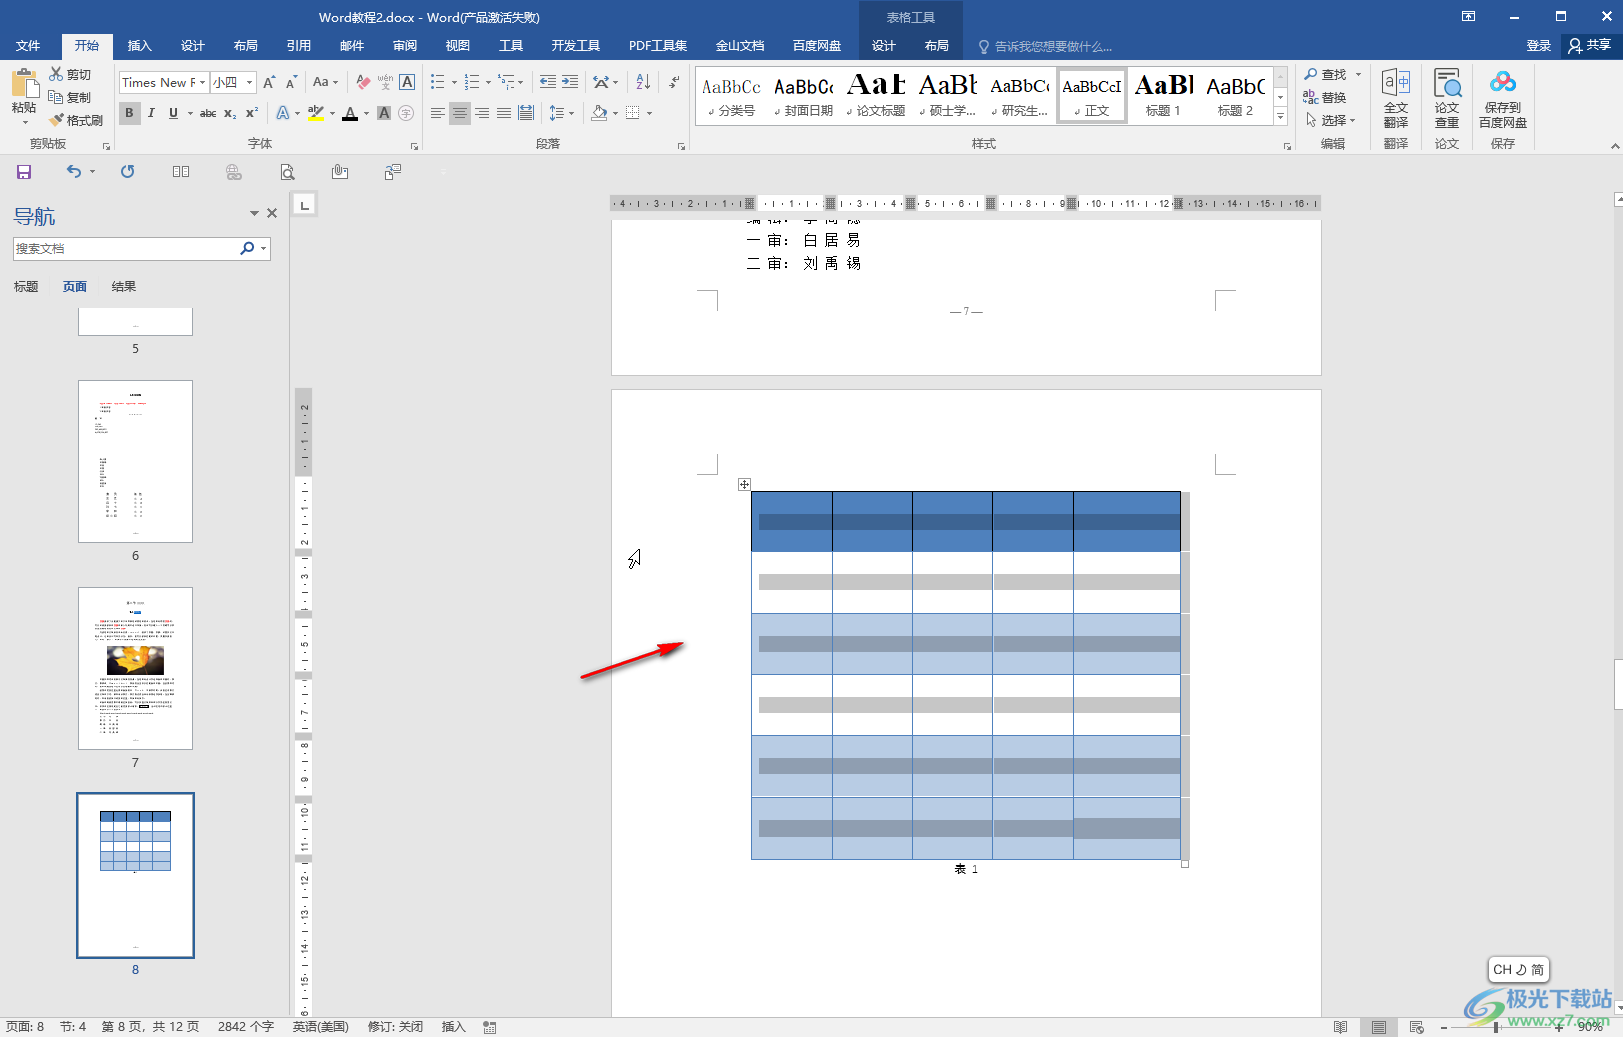Switch navigation to Headings (标题) tab
1623x1037 pixels.
tap(26, 286)
